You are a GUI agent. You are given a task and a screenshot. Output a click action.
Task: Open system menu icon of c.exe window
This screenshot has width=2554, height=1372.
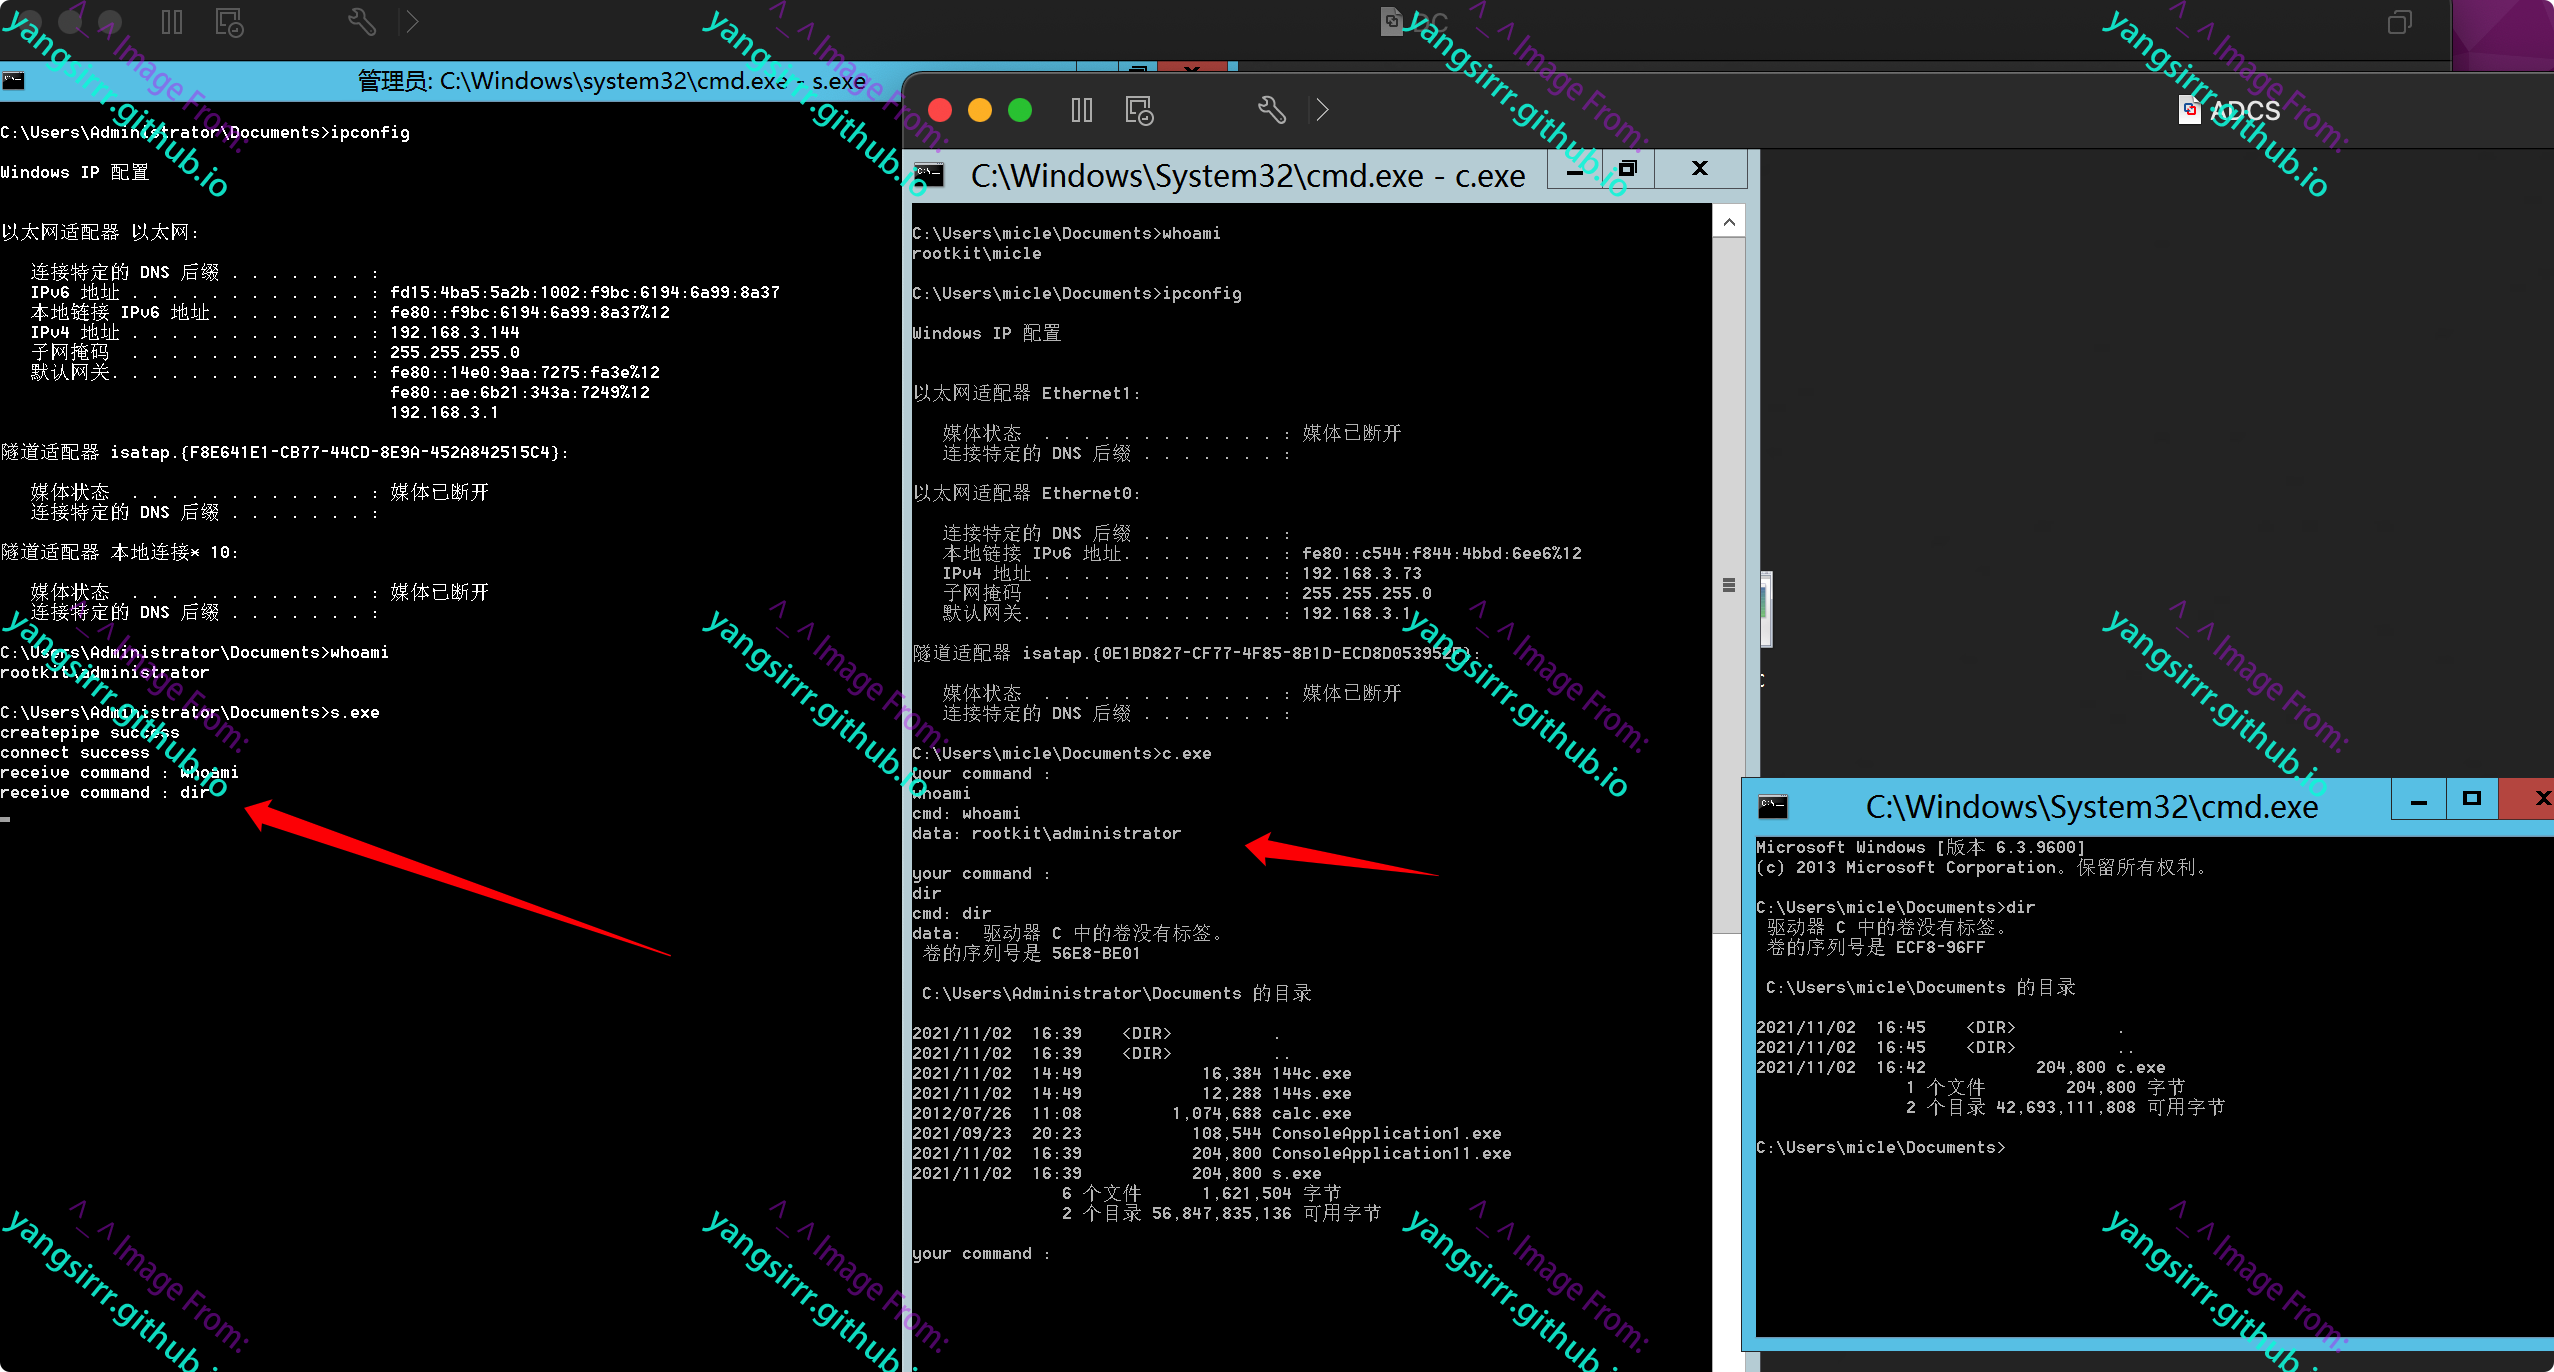pos(929,175)
